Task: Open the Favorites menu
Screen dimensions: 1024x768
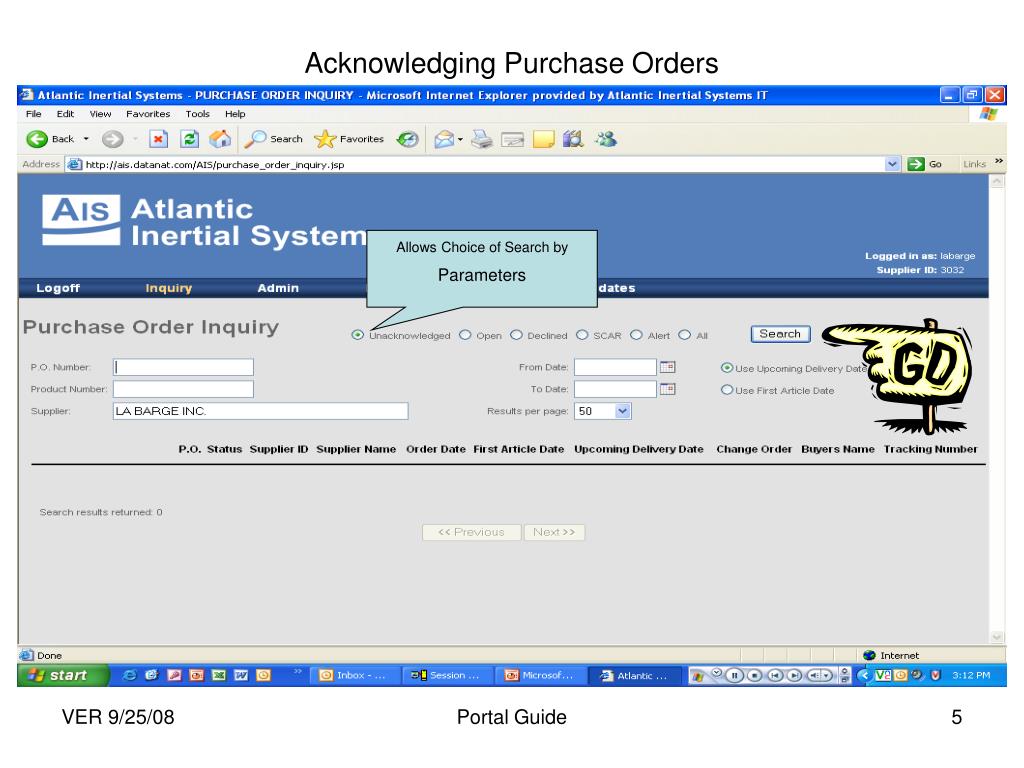Action: click(148, 114)
